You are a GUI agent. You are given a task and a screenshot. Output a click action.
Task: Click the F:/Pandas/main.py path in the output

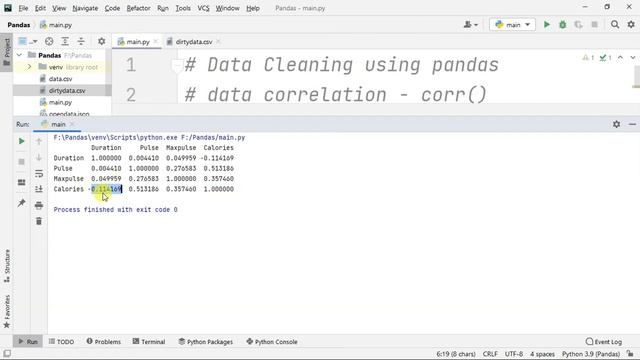213,138
